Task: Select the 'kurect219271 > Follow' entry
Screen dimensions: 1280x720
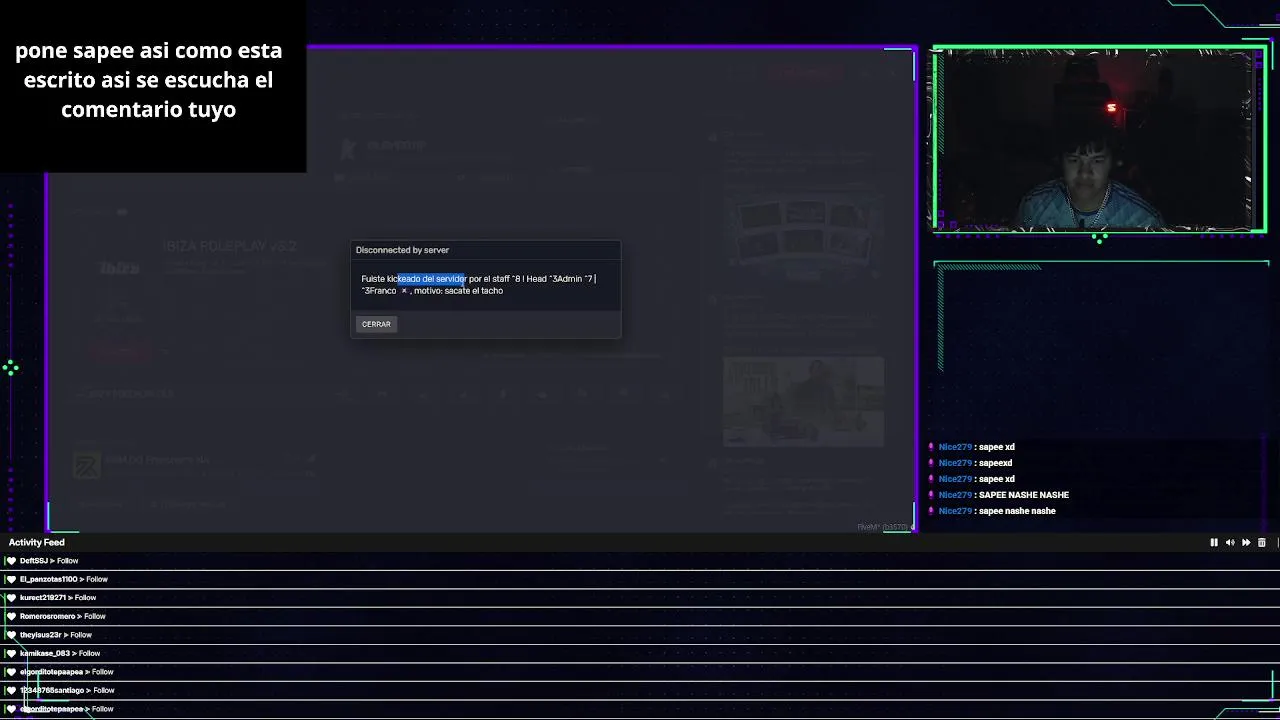Action: (58, 598)
